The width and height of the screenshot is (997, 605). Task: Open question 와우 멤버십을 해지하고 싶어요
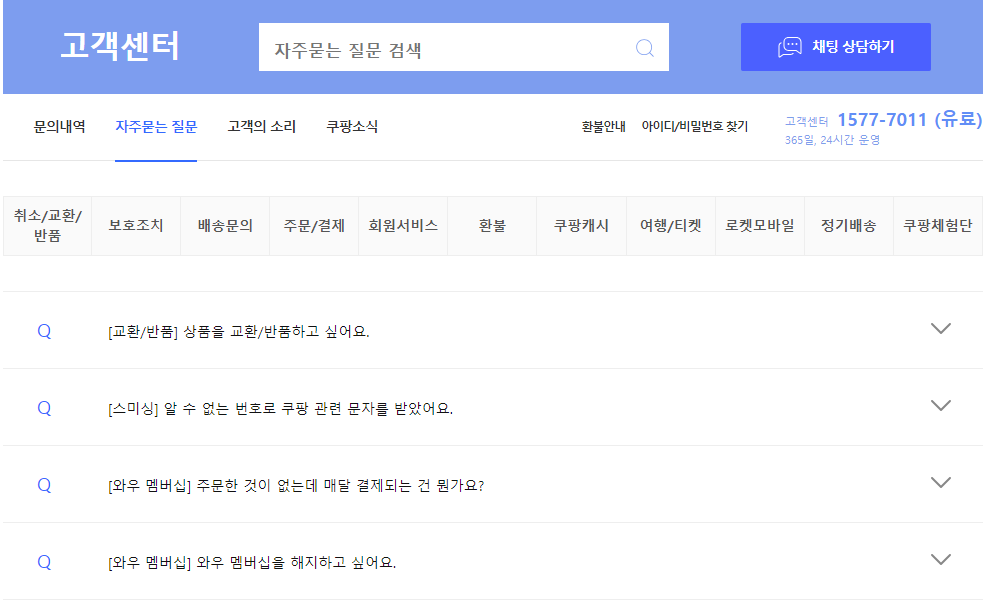pos(252,562)
